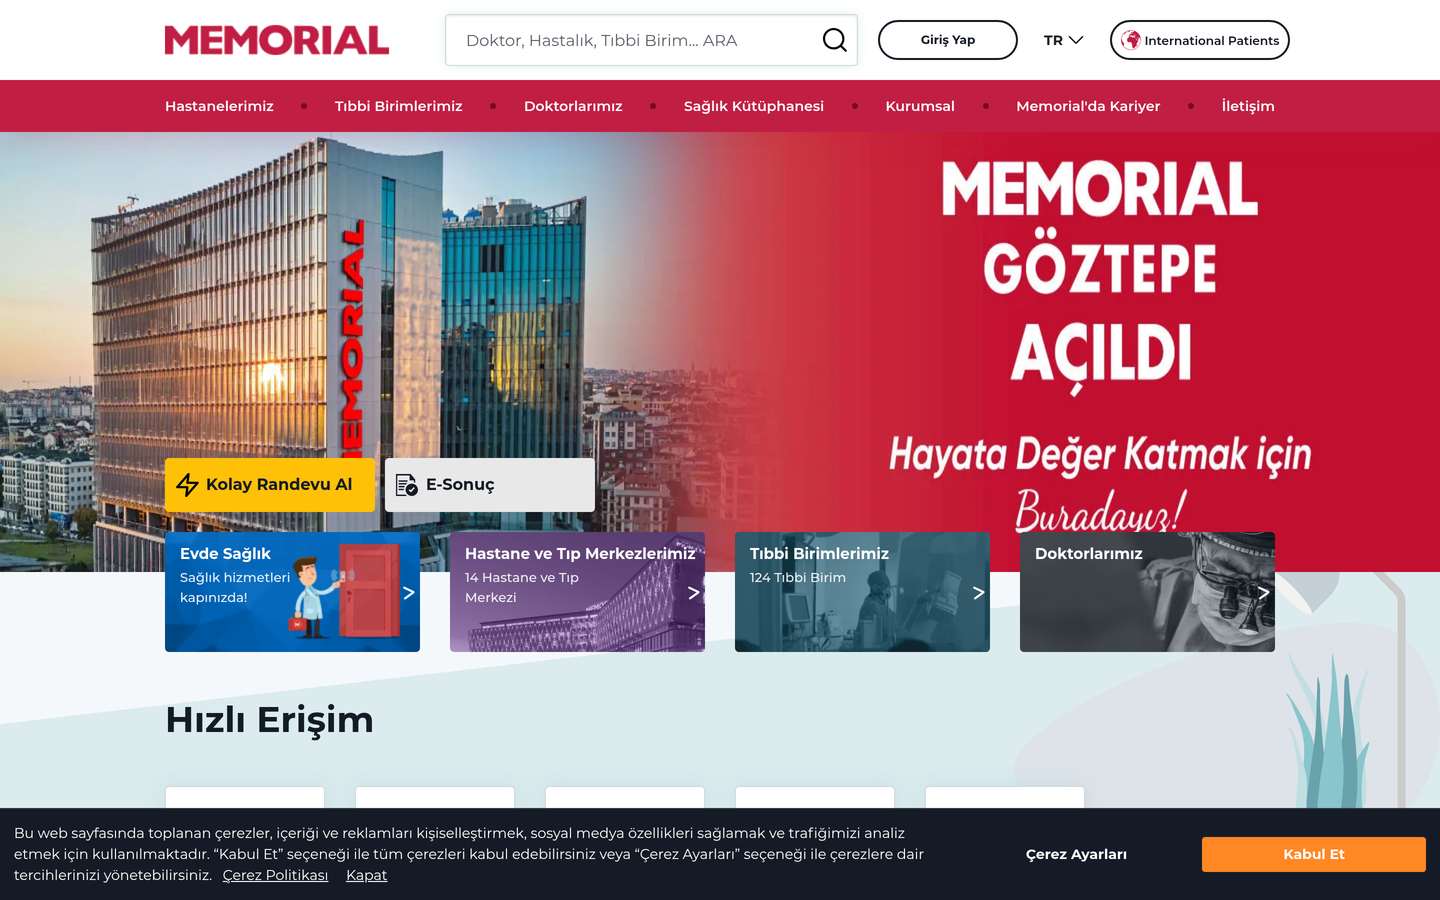Open Hastanelerimiz menu
This screenshot has height=900, width=1440.
pos(219,106)
